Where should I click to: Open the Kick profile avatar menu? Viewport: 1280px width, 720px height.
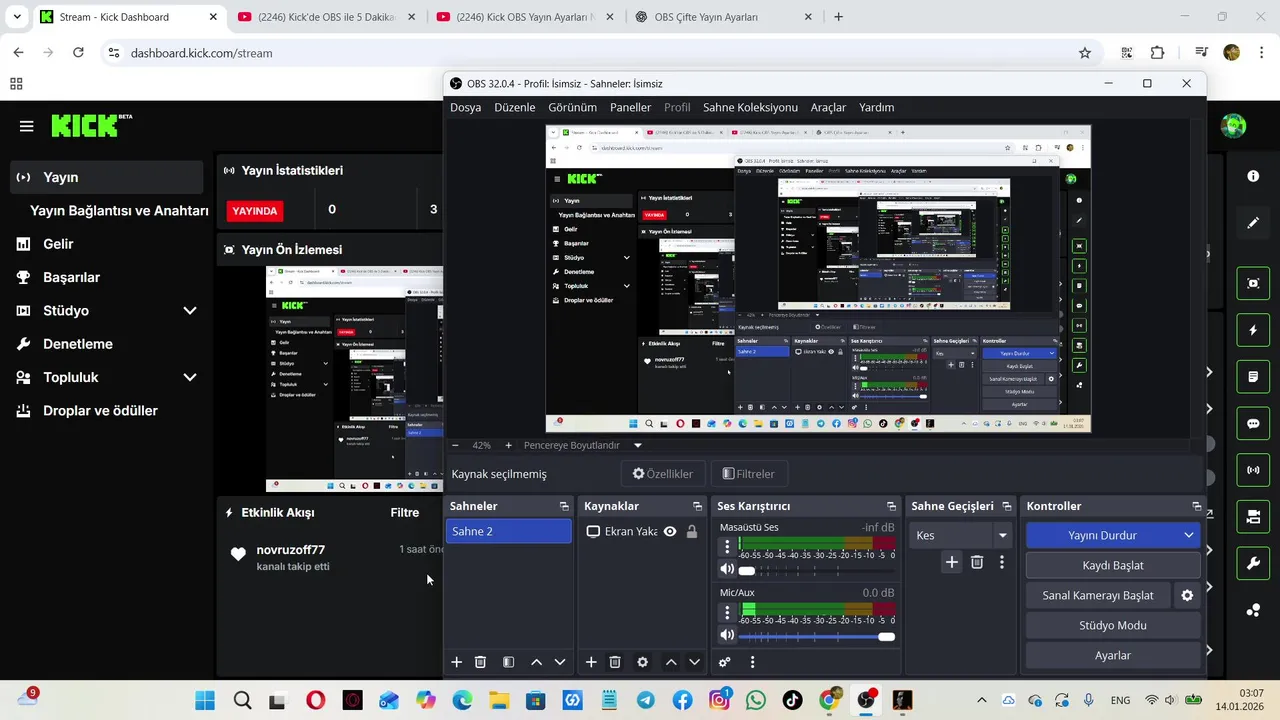(x=1234, y=126)
